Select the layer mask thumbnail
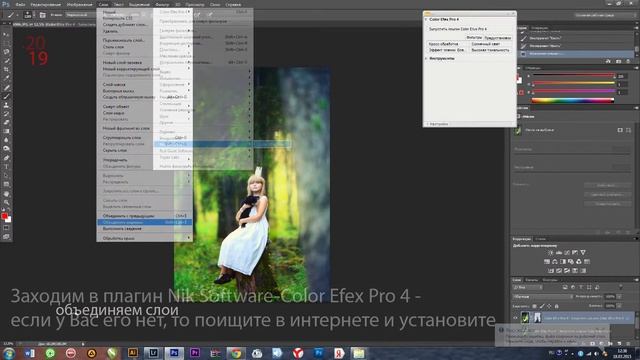This screenshot has width=640, height=360. click(538, 318)
